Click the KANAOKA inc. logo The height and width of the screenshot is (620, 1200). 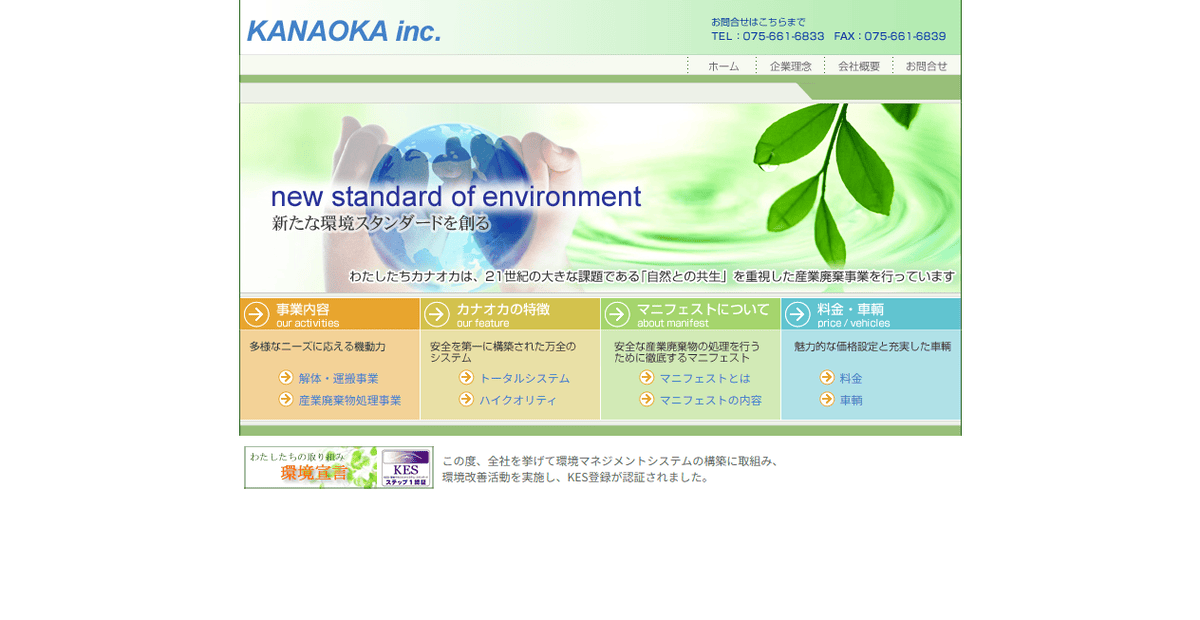point(343,31)
